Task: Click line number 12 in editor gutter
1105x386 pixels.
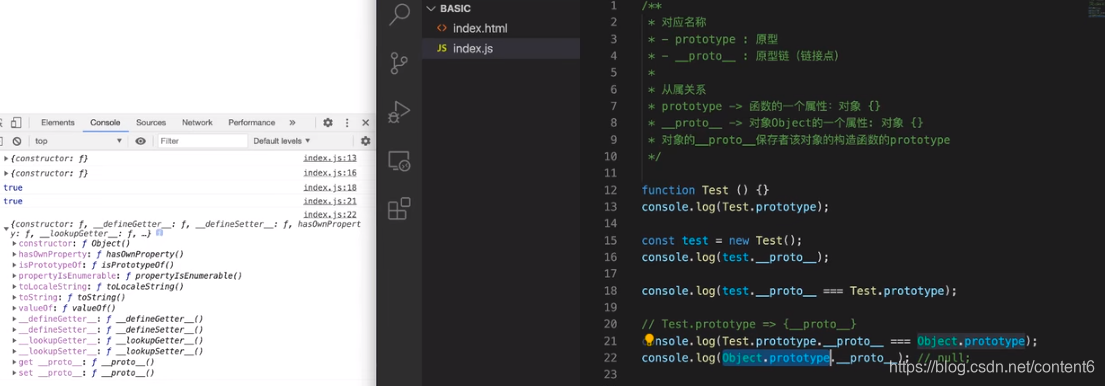Action: point(610,190)
